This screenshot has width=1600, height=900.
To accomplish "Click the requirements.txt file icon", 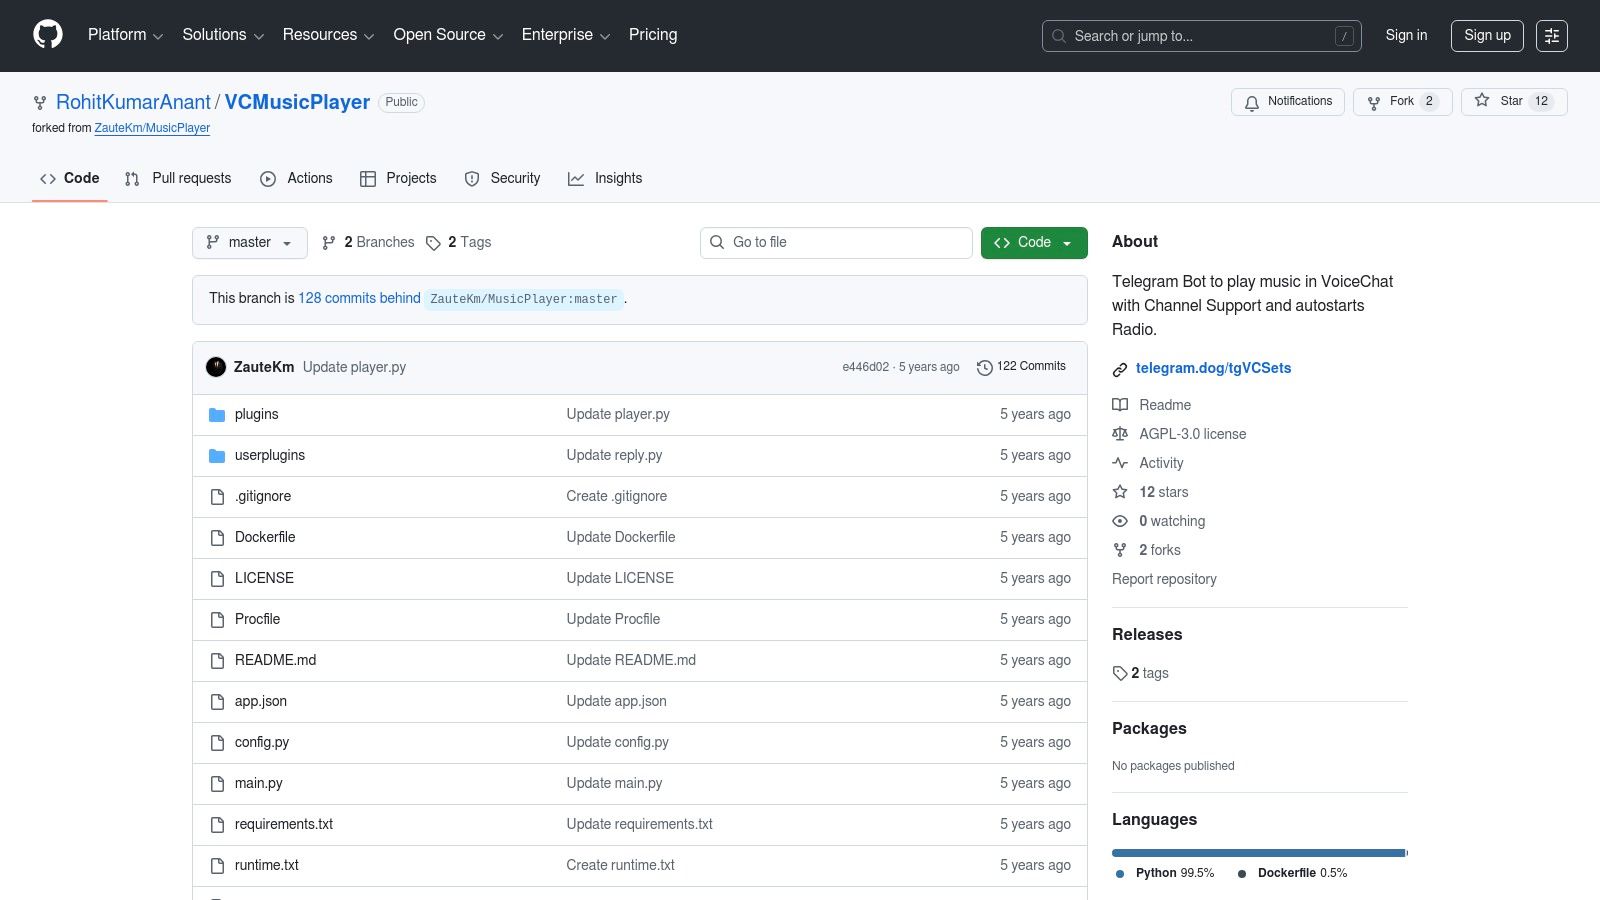I will coord(217,825).
